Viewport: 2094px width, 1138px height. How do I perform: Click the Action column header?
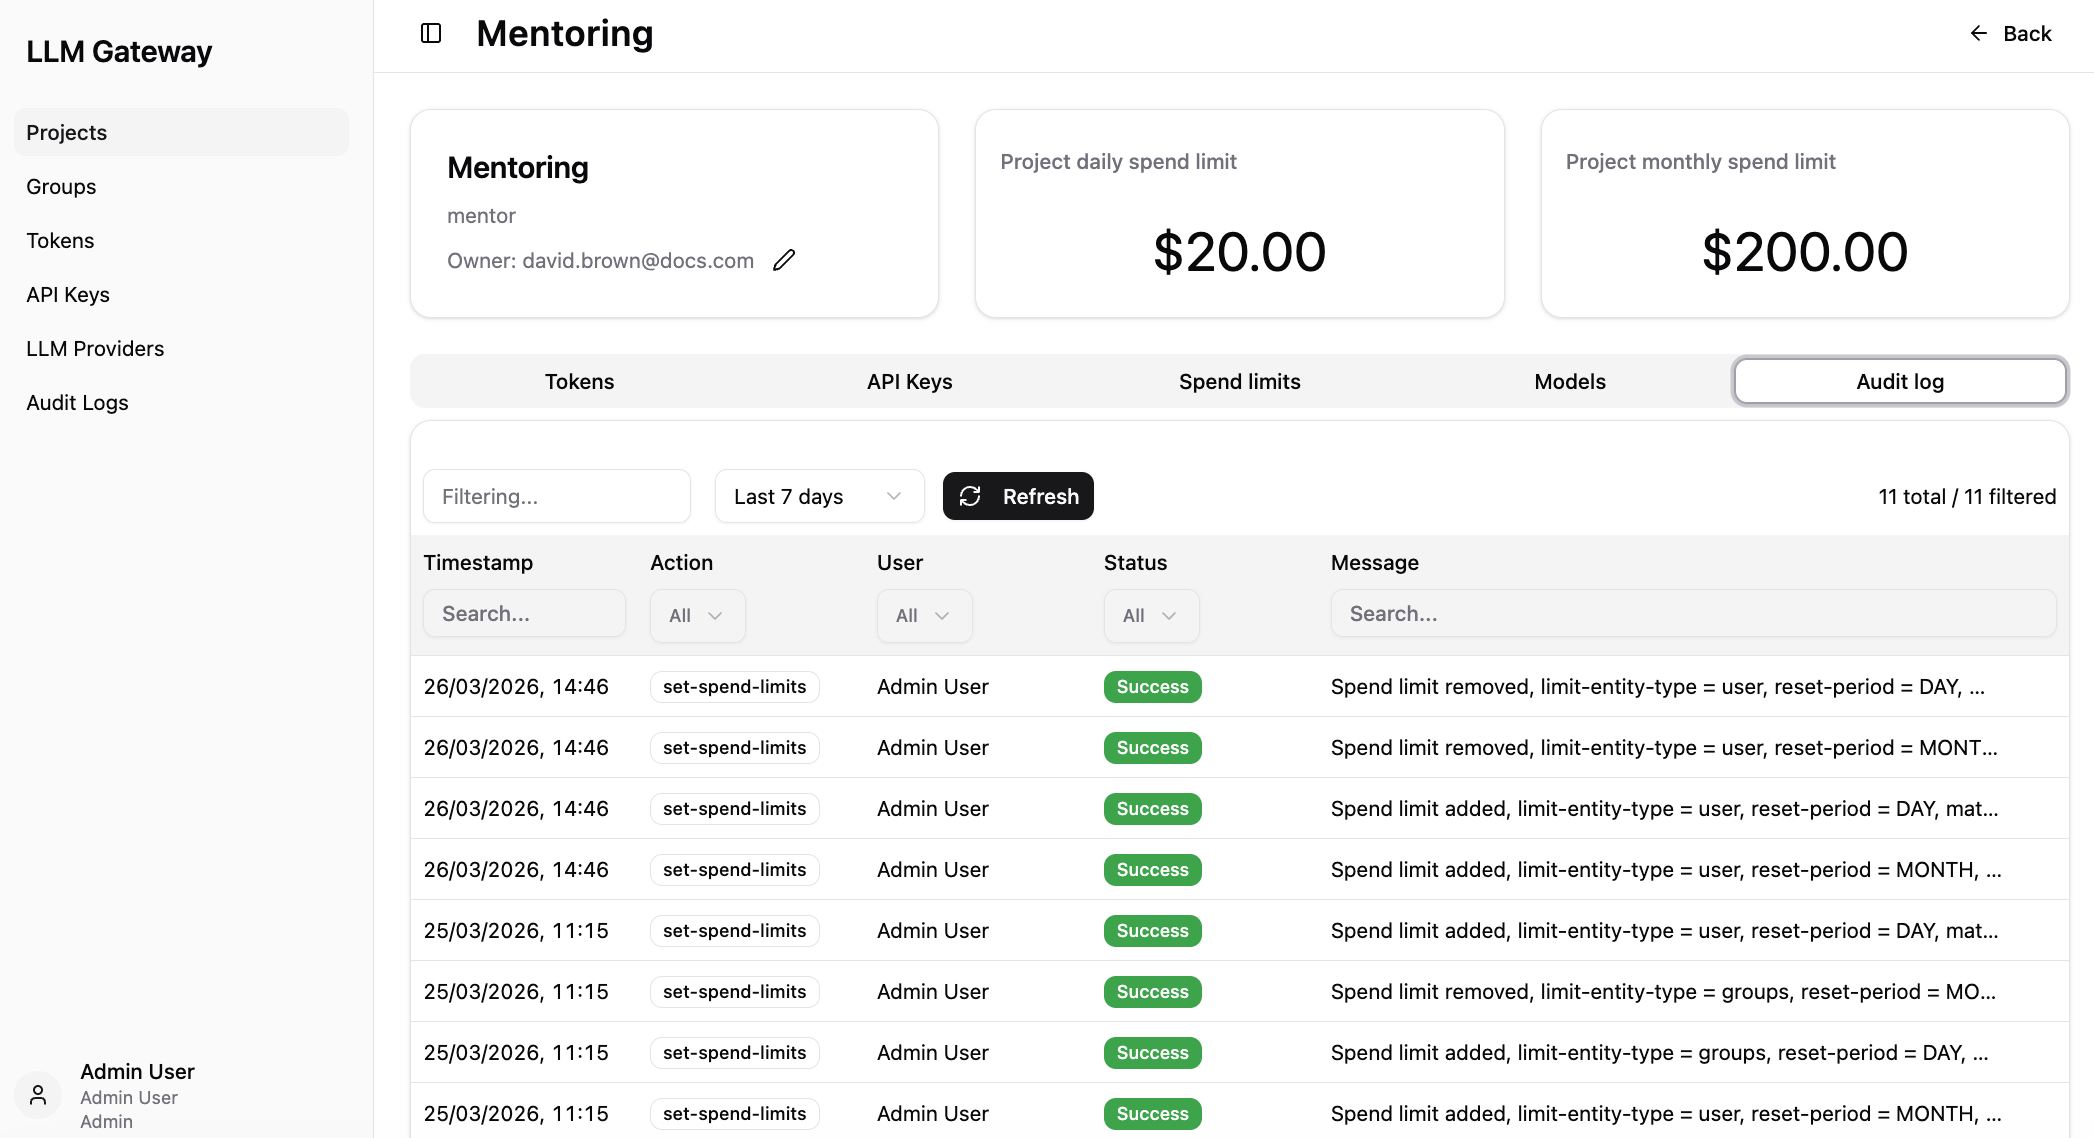click(681, 562)
